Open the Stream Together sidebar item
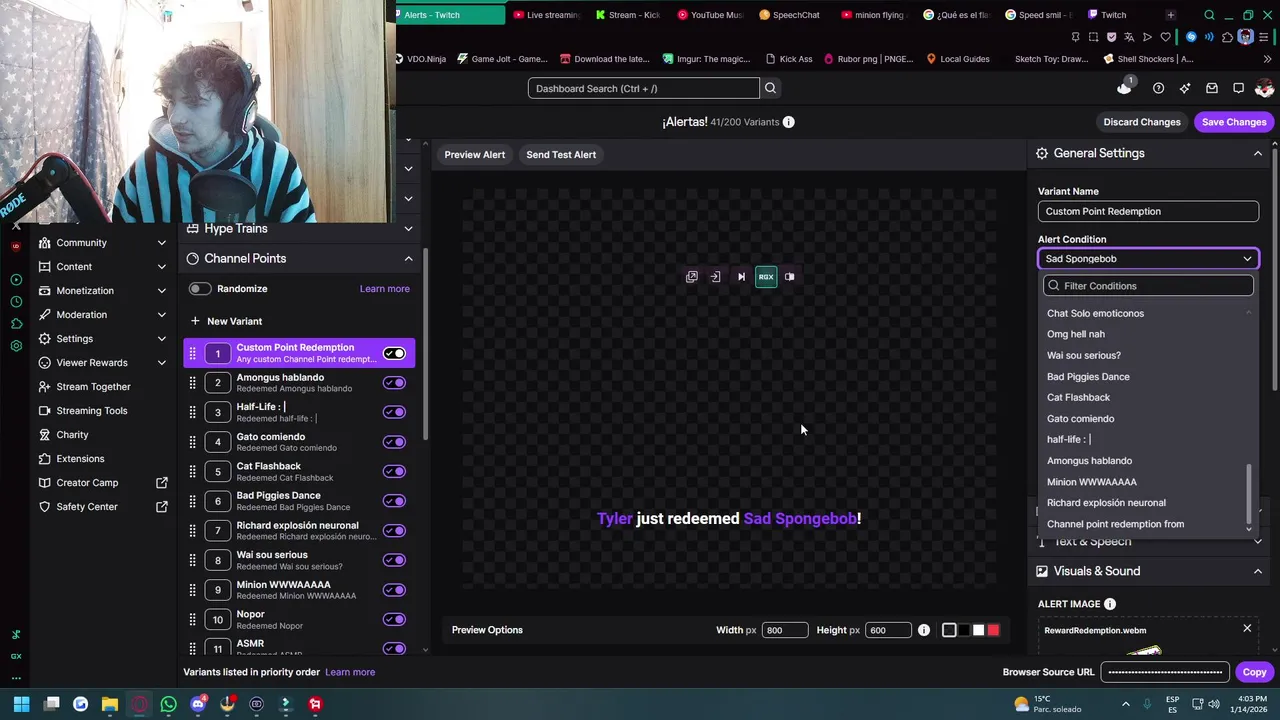The height and width of the screenshot is (720, 1280). pyautogui.click(x=93, y=387)
